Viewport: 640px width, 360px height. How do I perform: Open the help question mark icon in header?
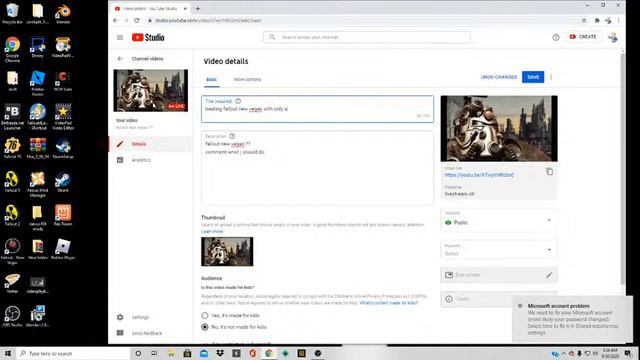click(x=556, y=37)
